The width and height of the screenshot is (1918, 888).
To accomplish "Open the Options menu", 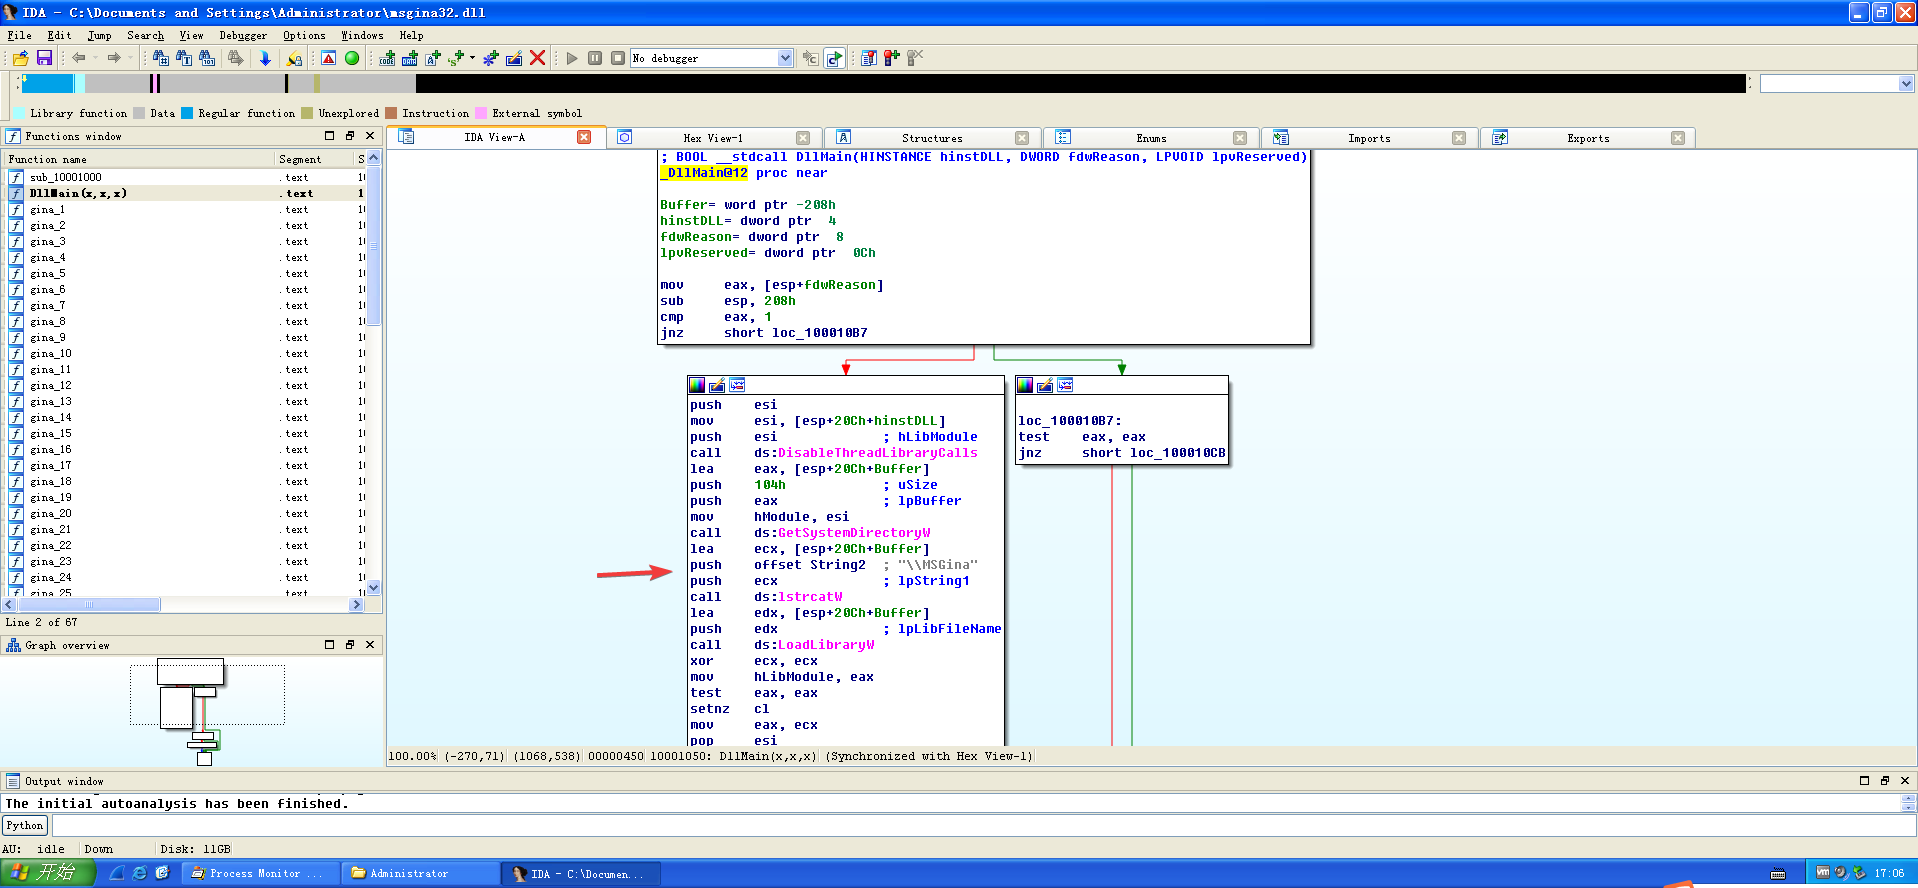I will click(304, 35).
